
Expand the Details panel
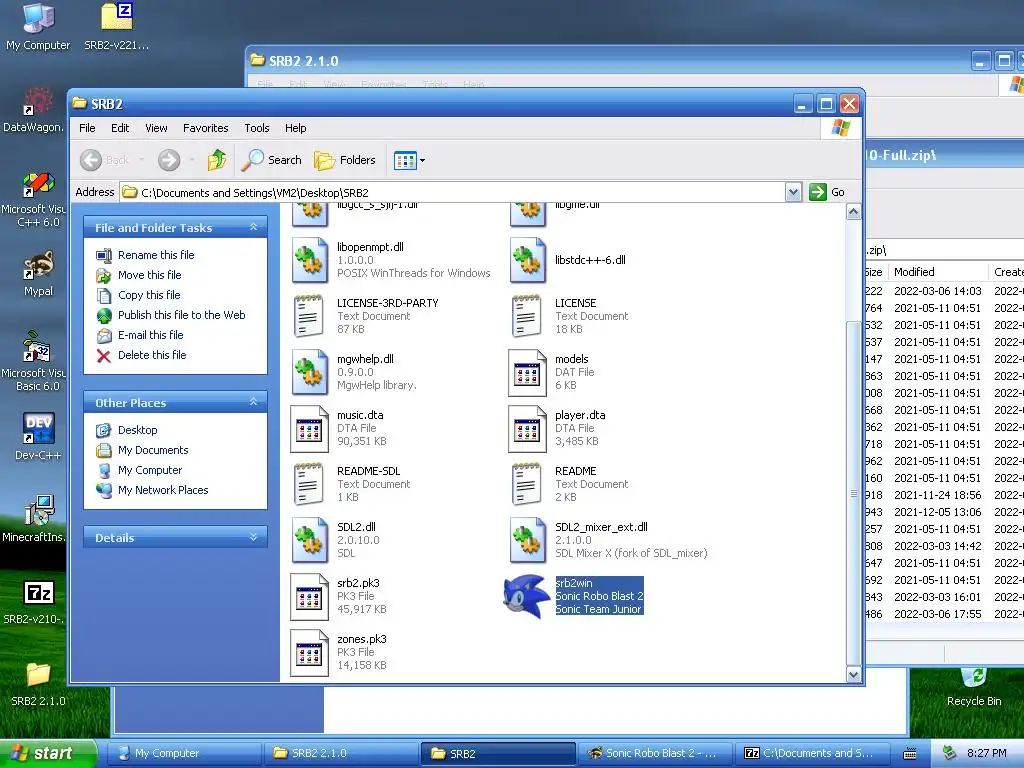tap(253, 537)
